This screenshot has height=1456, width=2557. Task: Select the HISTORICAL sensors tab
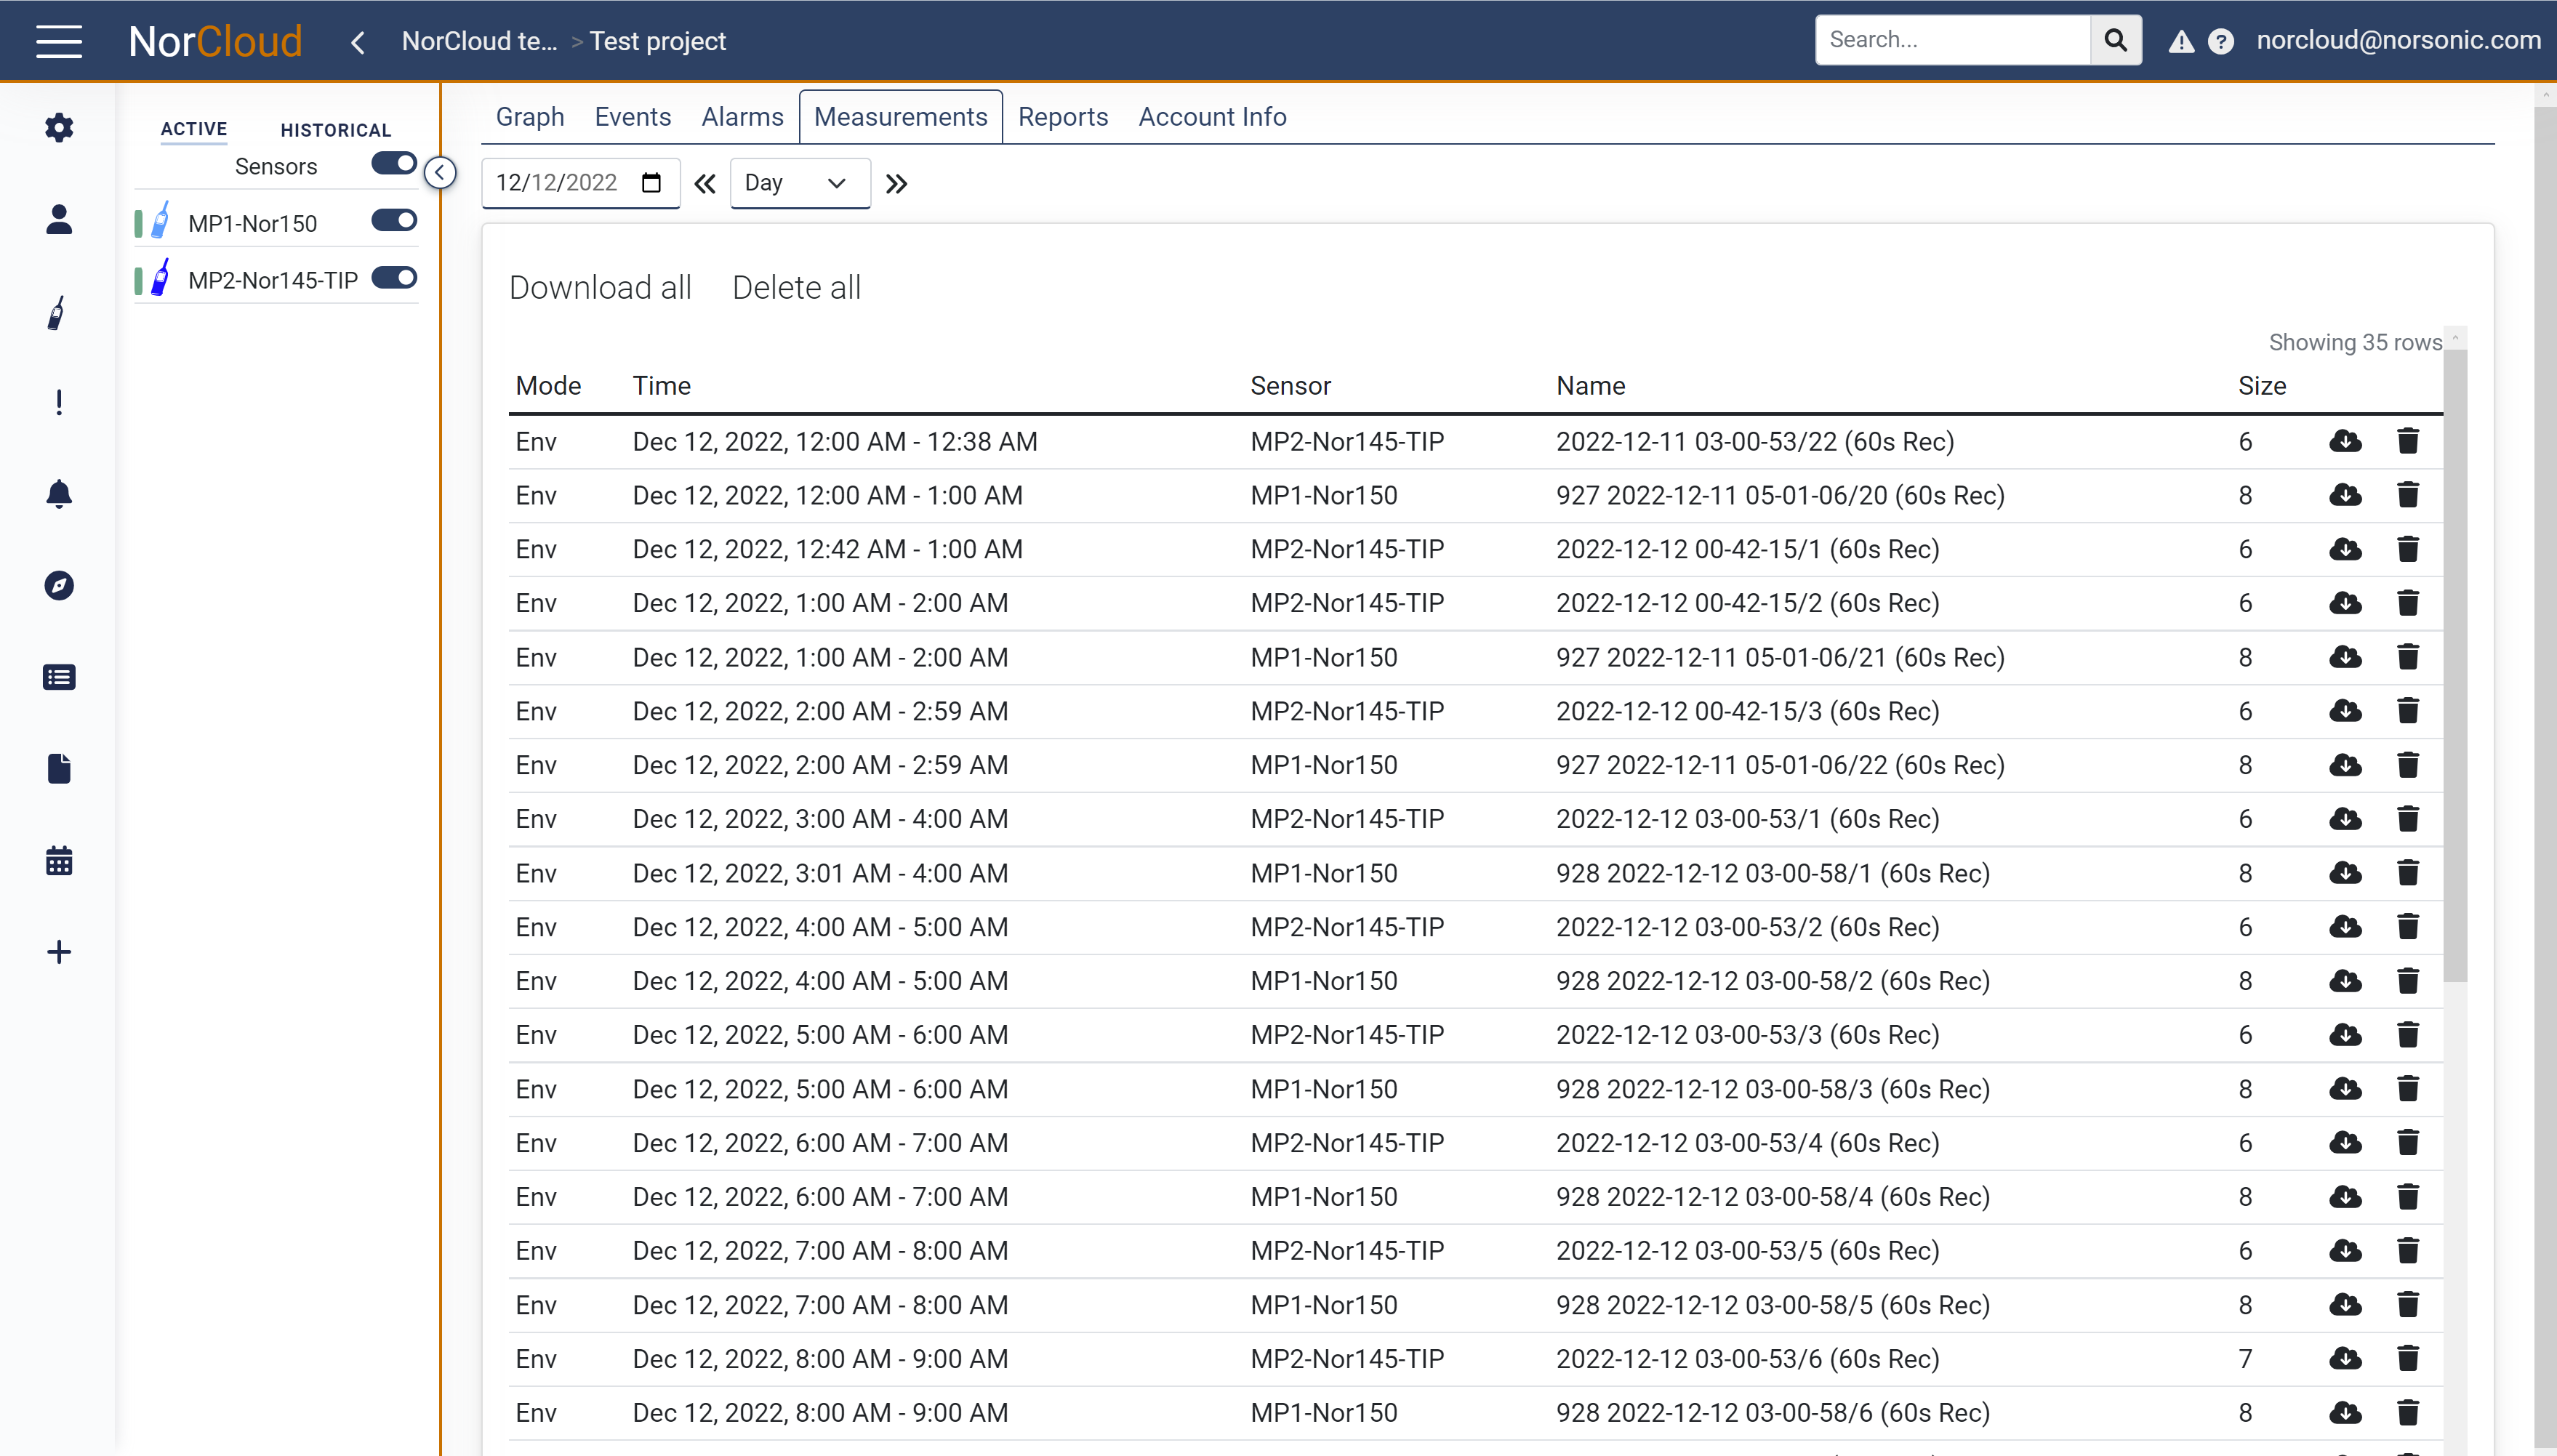[336, 130]
